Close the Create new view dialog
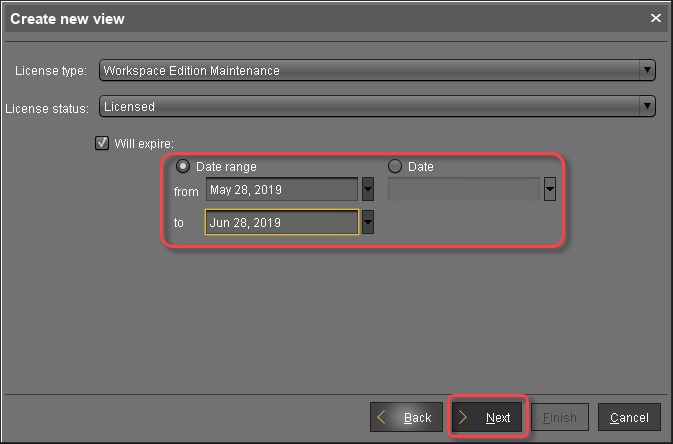 [x=656, y=18]
